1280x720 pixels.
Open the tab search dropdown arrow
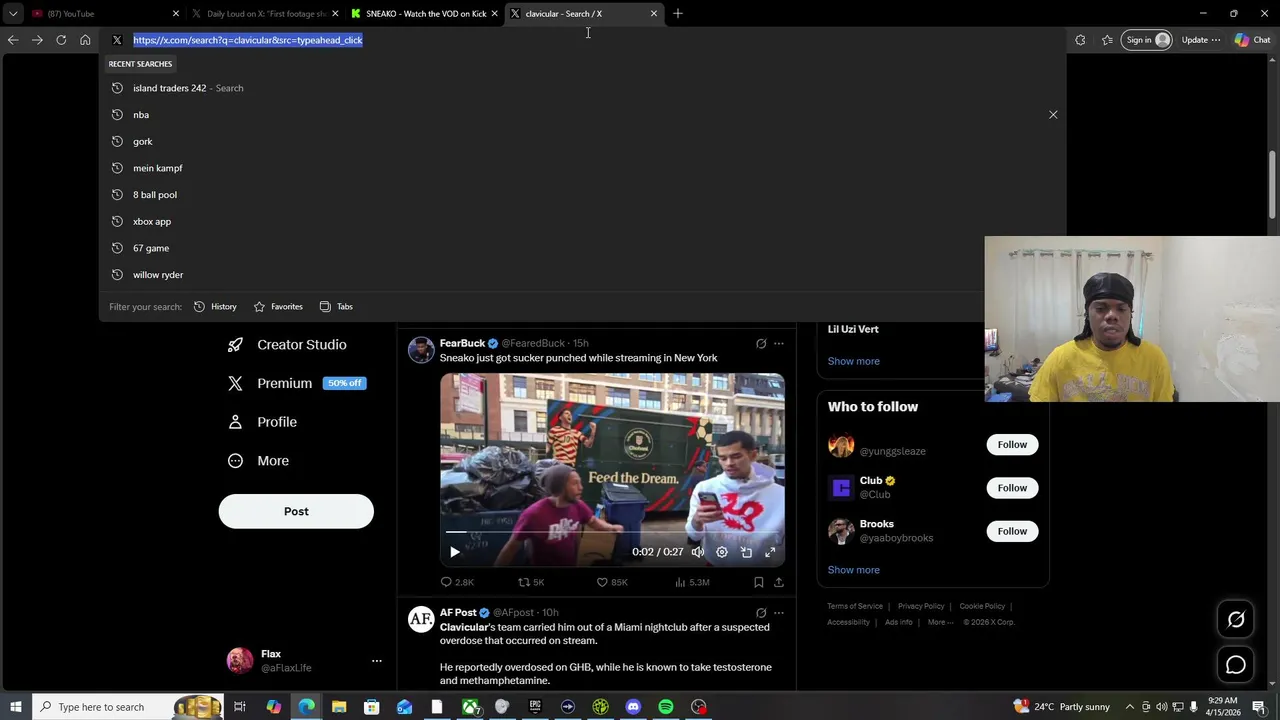pos(13,14)
